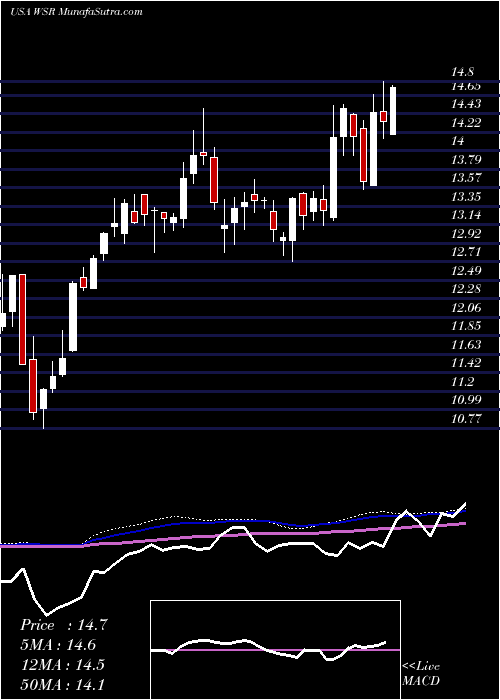The width and height of the screenshot is (500, 700).
Task: Click the 14.8 price axis label
Action: tap(462, 72)
